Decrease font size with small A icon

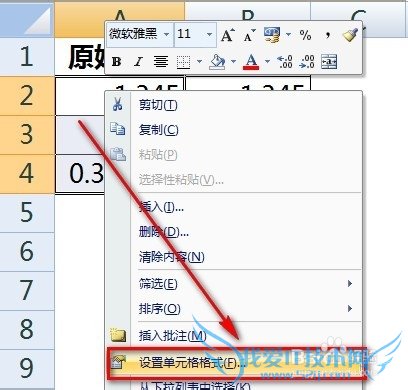(249, 35)
